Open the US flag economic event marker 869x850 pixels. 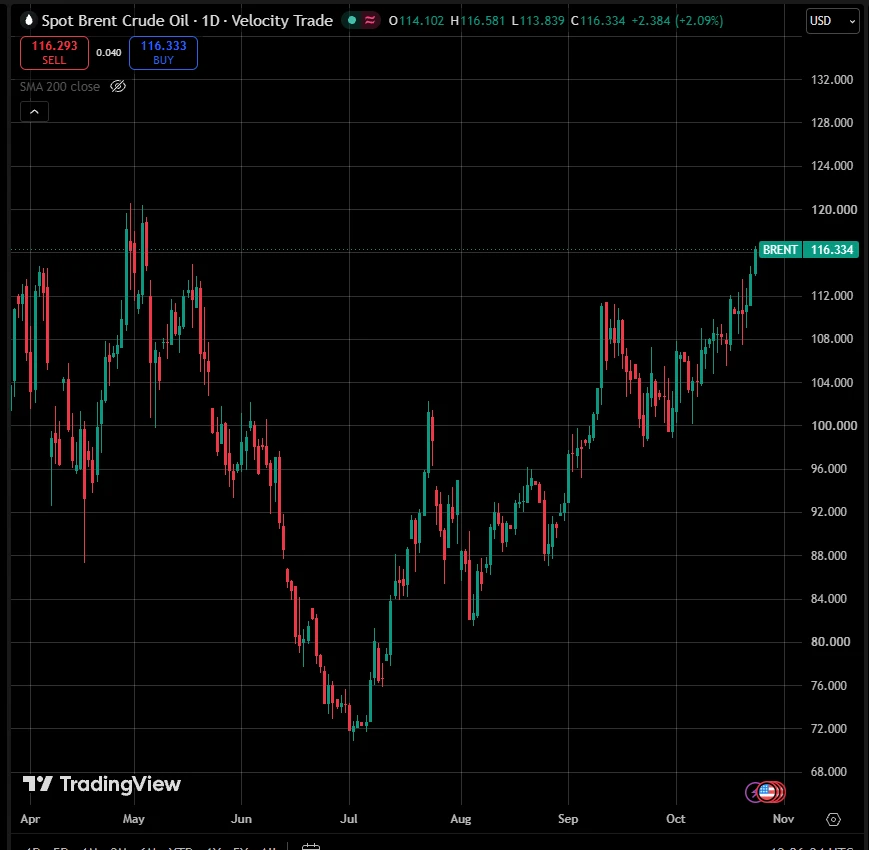tap(768, 792)
